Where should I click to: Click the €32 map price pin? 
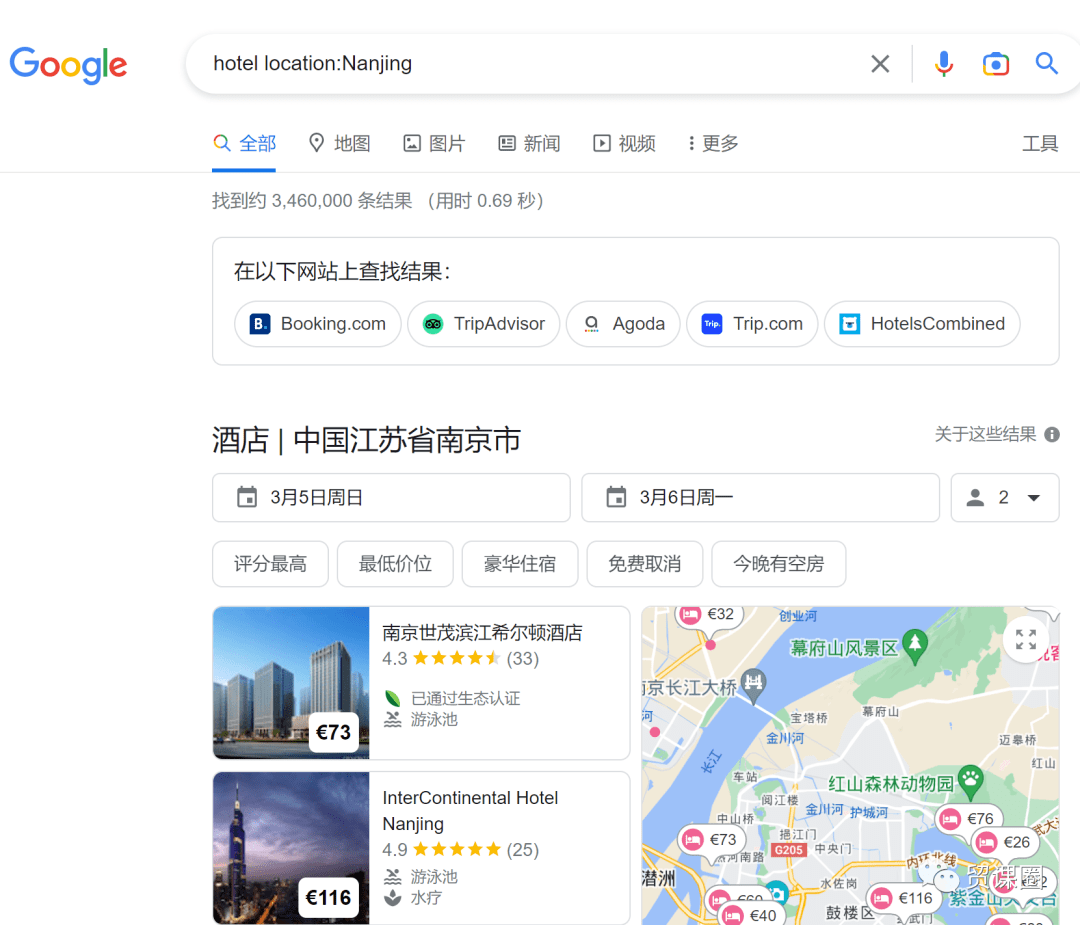click(709, 614)
